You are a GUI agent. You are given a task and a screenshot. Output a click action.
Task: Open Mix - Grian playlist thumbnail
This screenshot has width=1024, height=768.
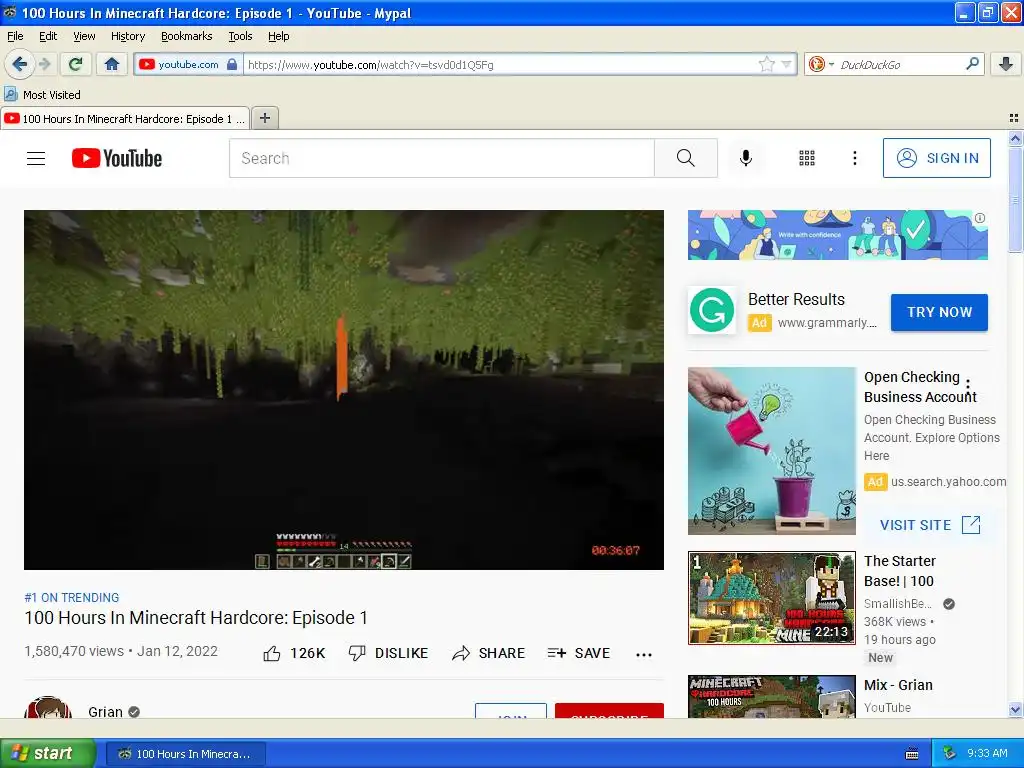[771, 696]
